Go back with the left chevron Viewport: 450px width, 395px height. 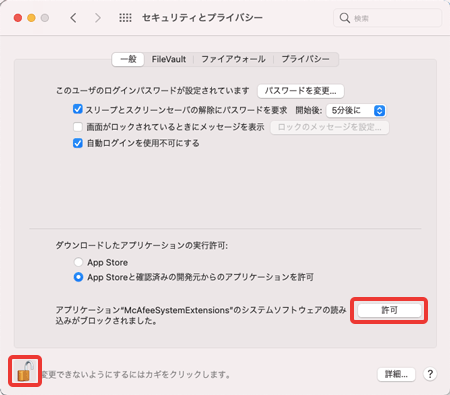click(x=74, y=18)
